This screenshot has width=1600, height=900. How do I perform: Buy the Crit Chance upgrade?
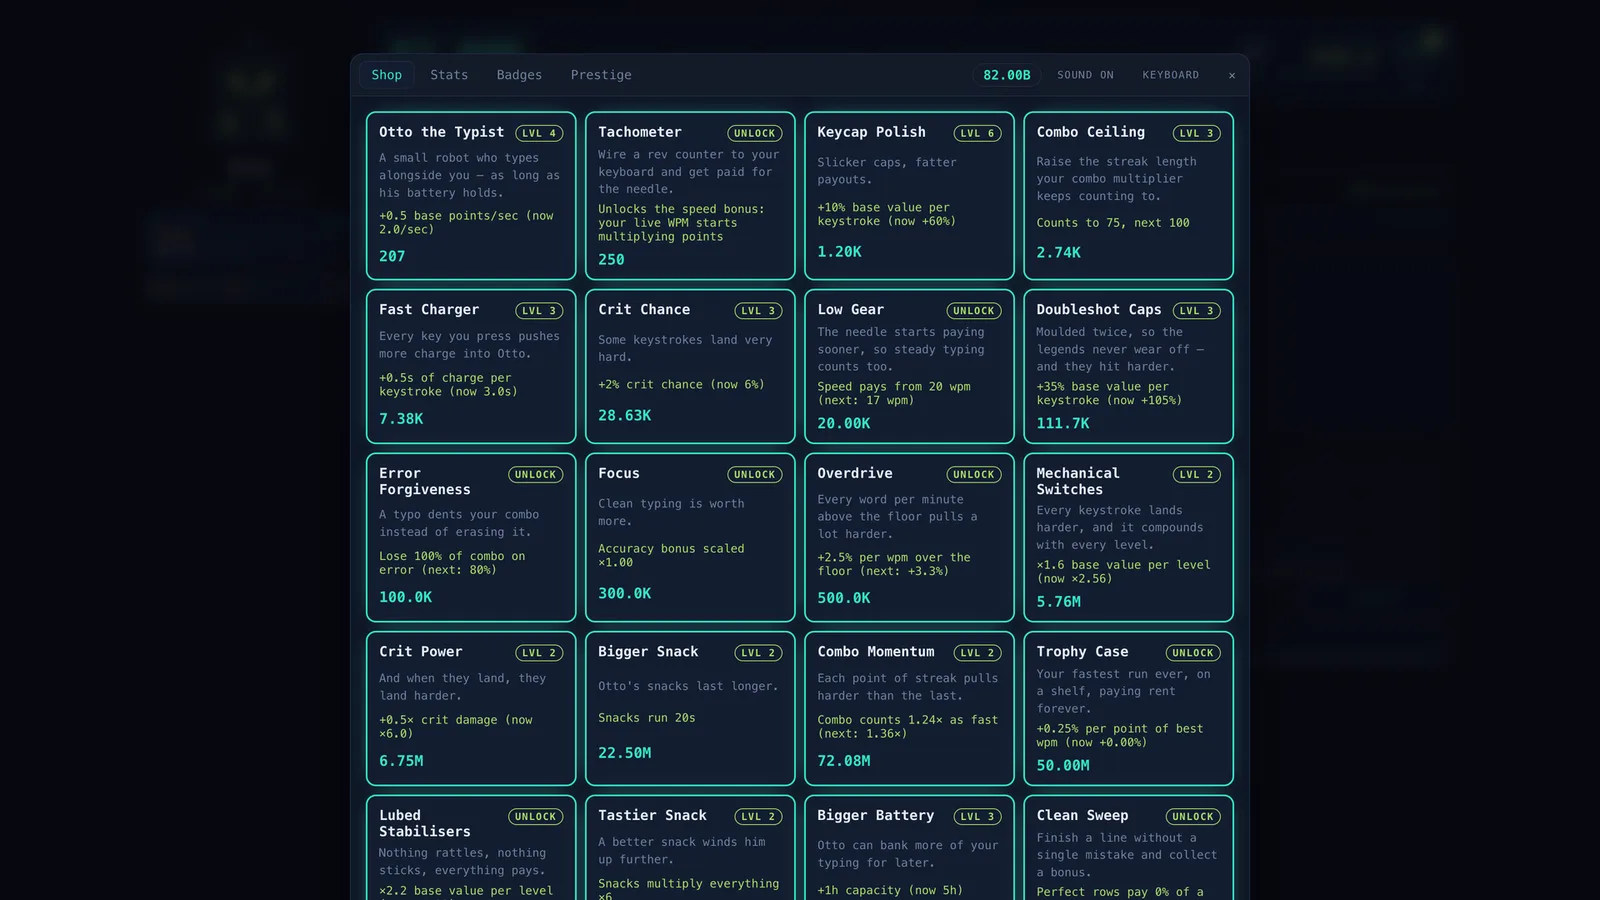[690, 366]
